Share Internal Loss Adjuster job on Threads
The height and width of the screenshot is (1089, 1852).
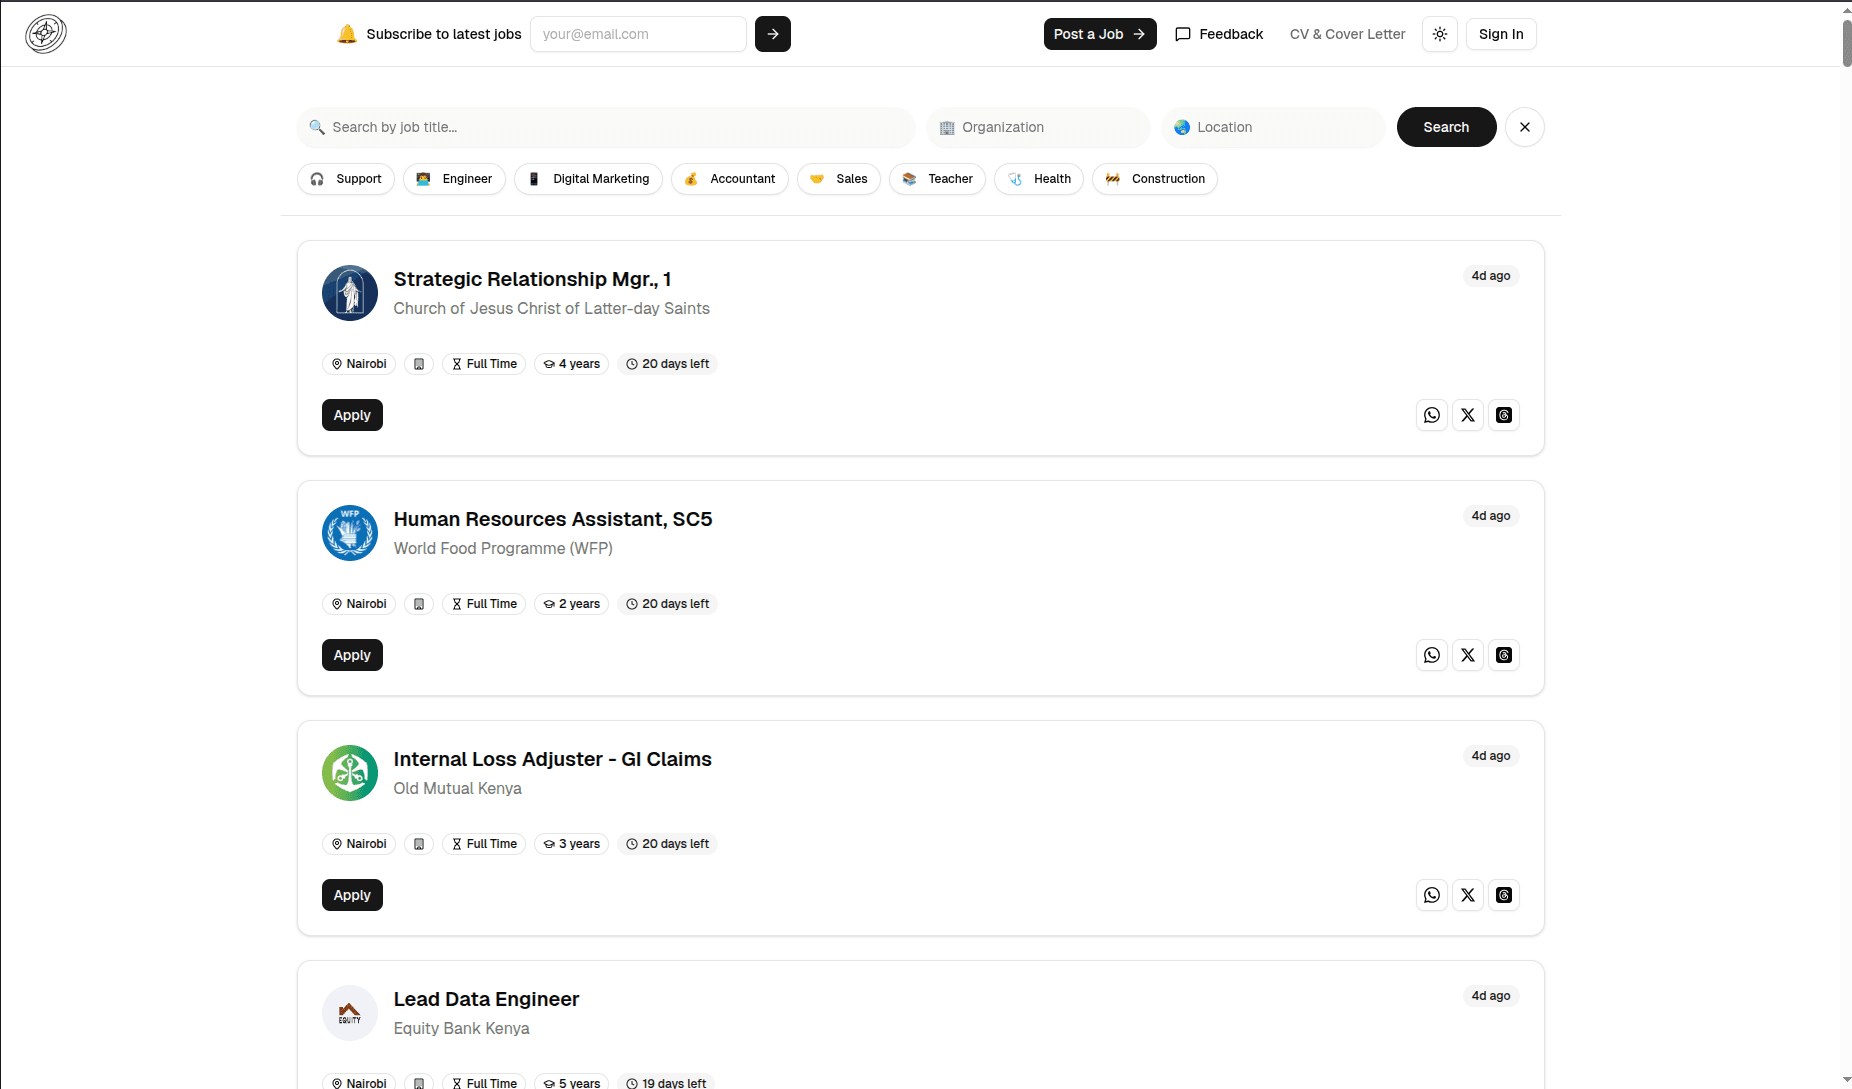tap(1504, 895)
